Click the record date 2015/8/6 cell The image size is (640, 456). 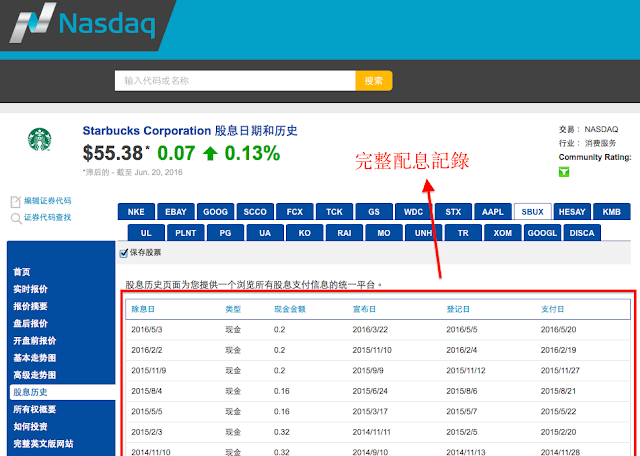pyautogui.click(x=462, y=391)
